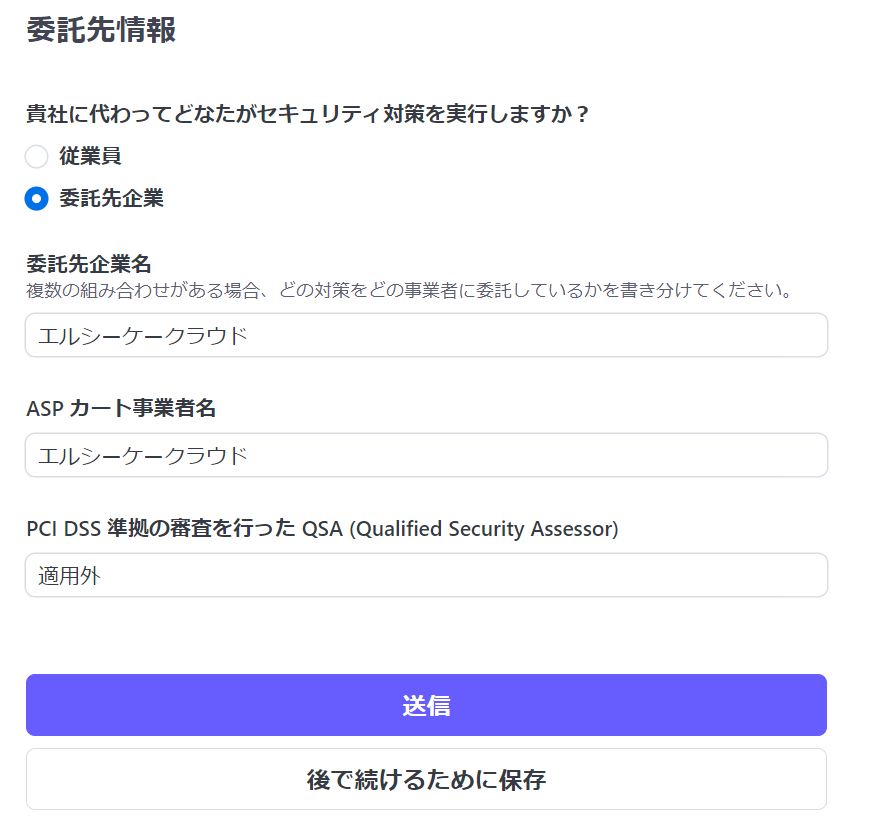Screen dimensions: 874x832
Task: Click the 適用外 text in QSA field
Action: [69, 576]
